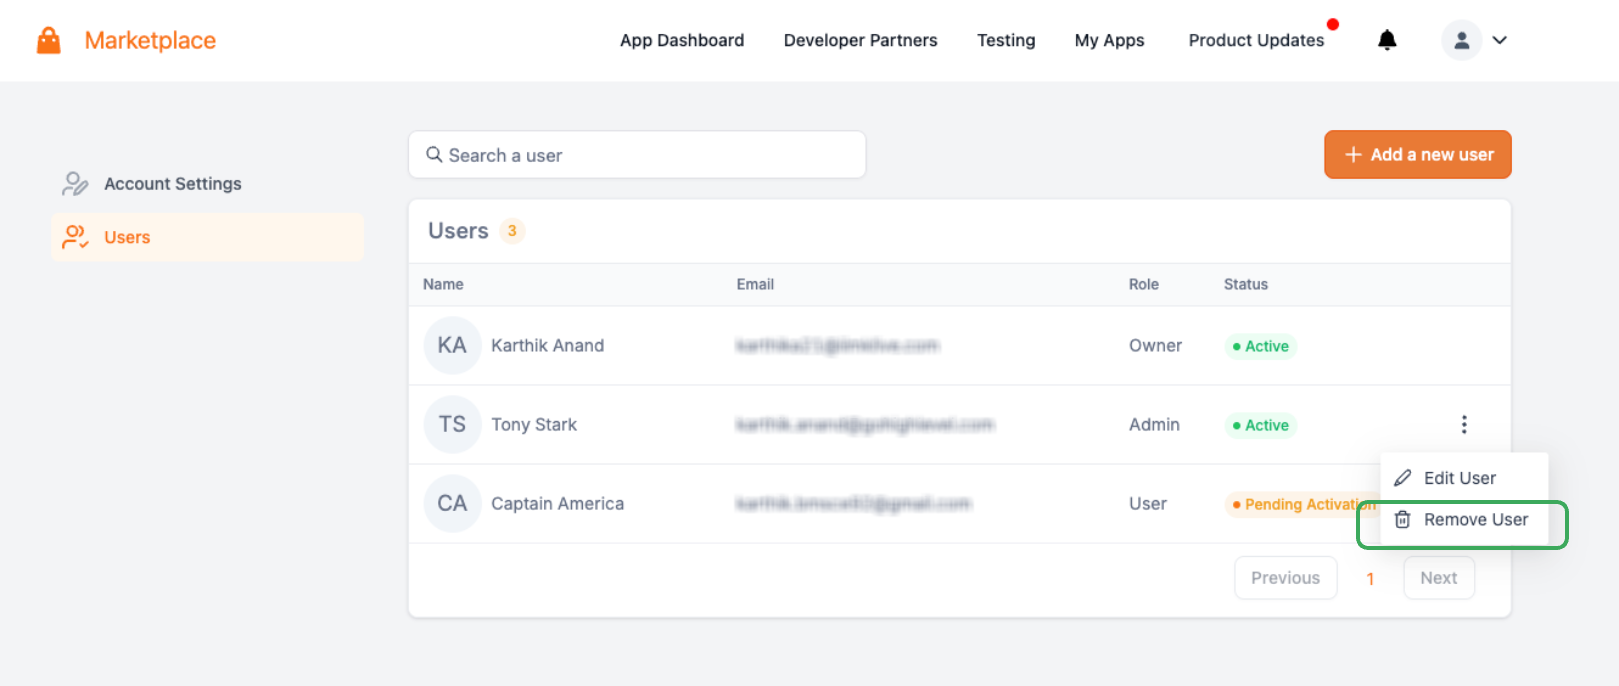Viewport: 1619px width, 686px height.
Task: Click the plus icon on Add a new user
Action: (1353, 155)
